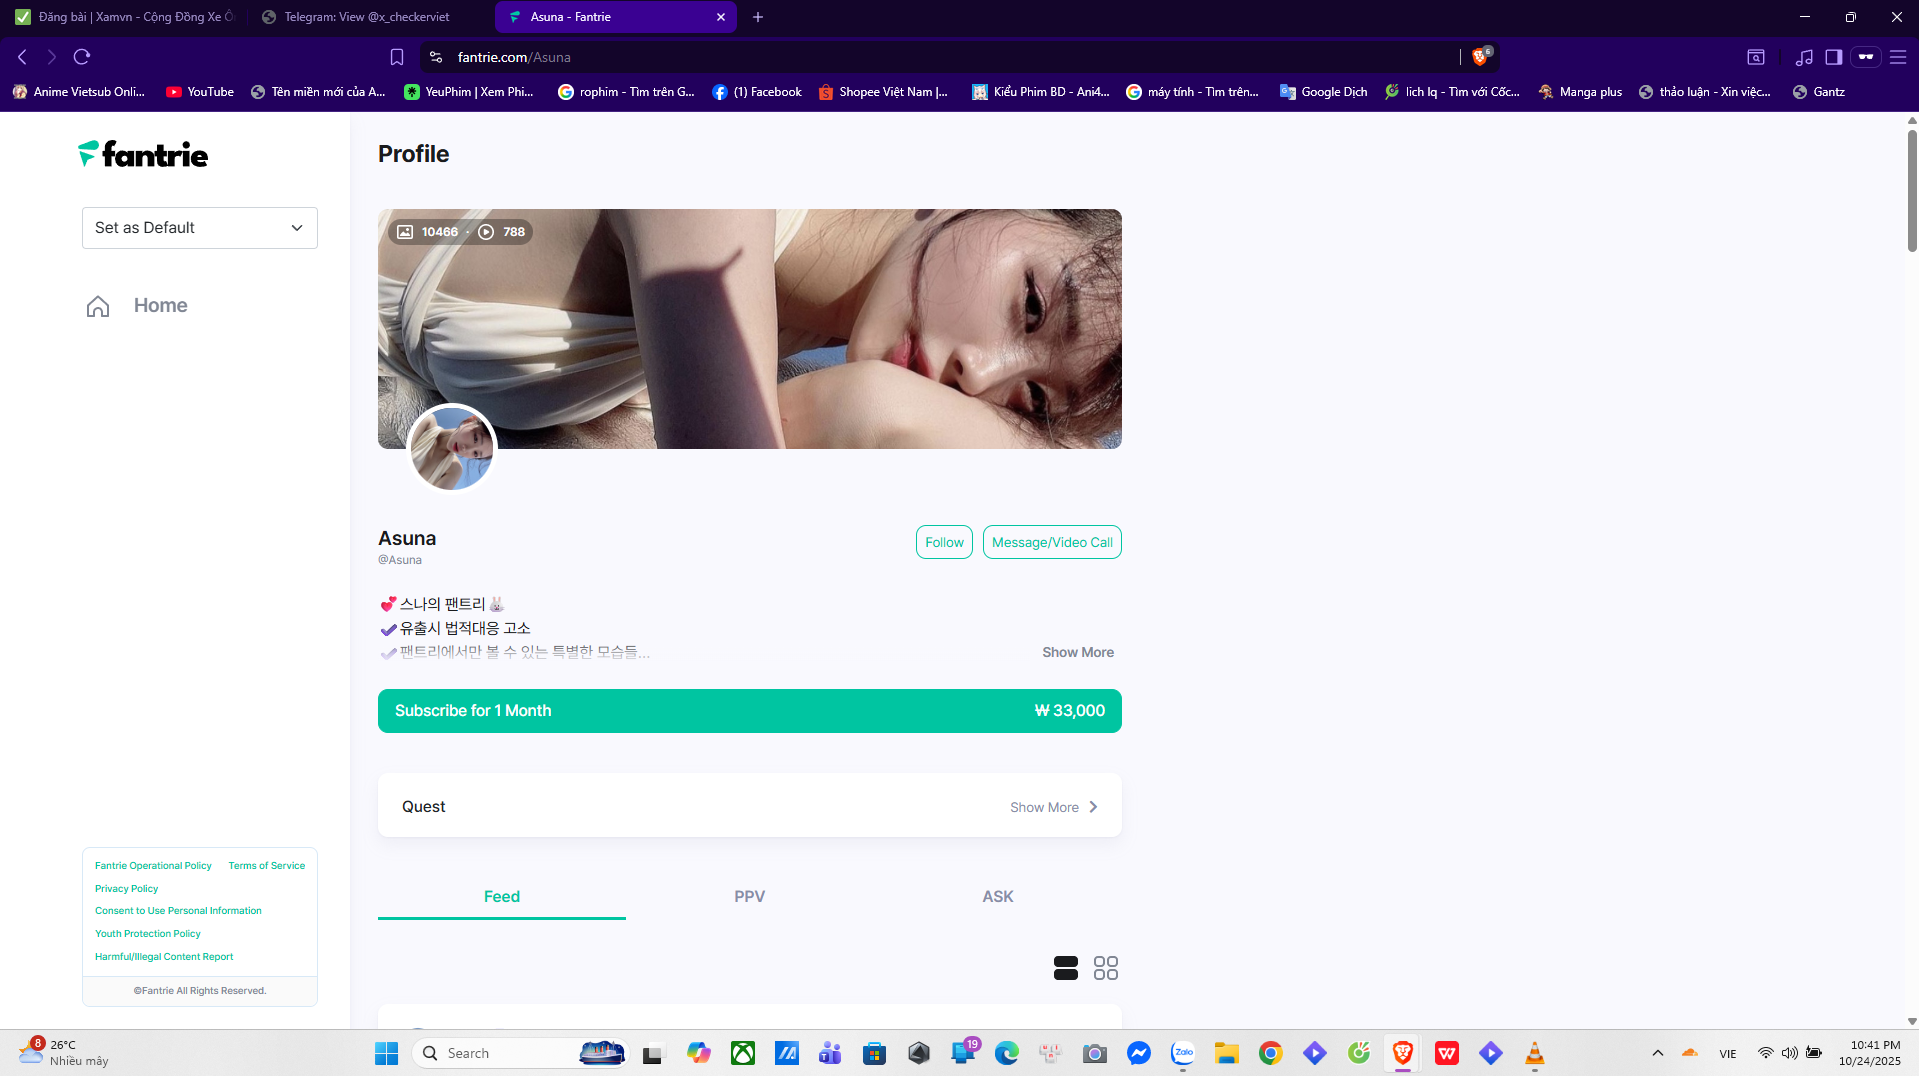
Task: Switch feed to grid view layout
Action: click(x=1105, y=967)
